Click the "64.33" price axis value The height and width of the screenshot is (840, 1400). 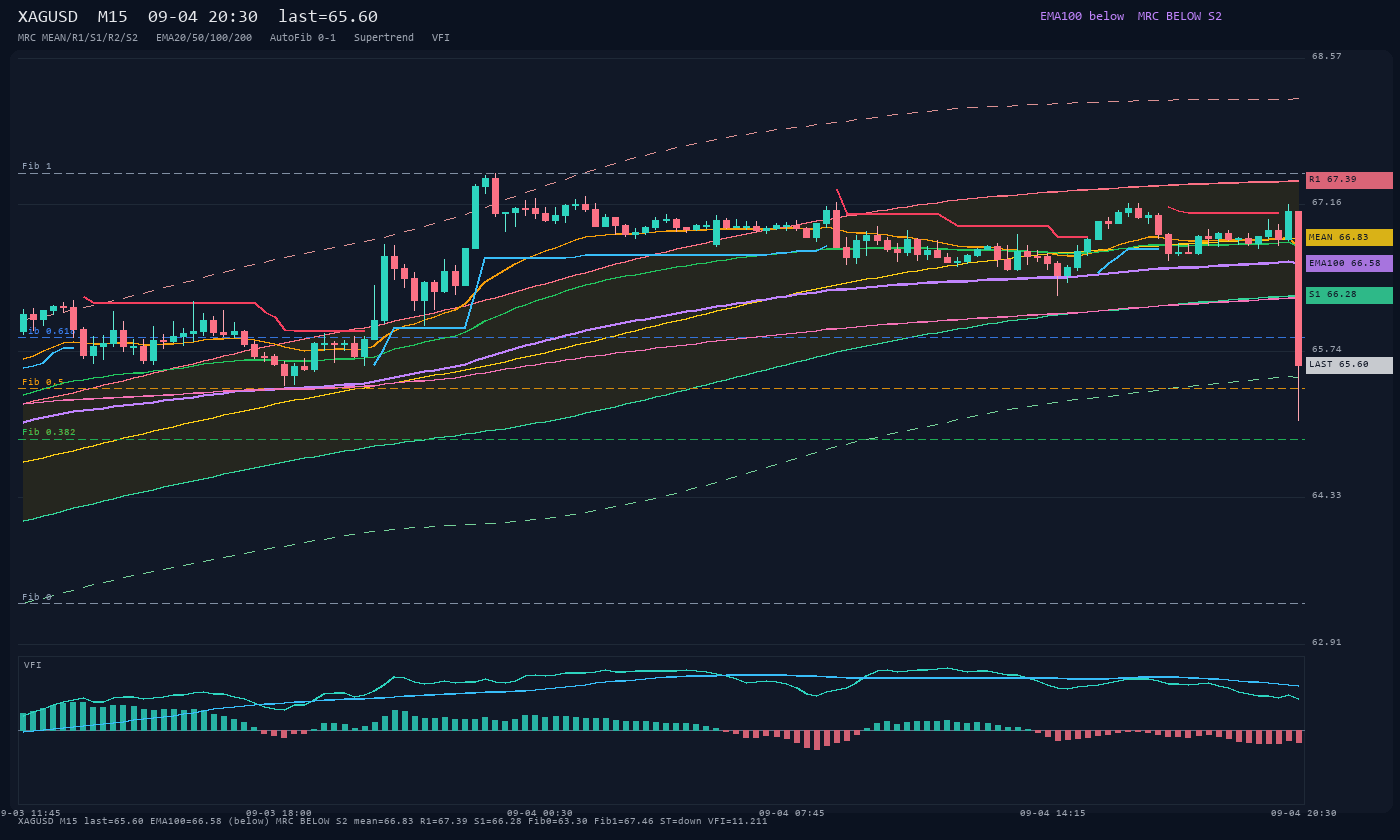(x=1327, y=496)
